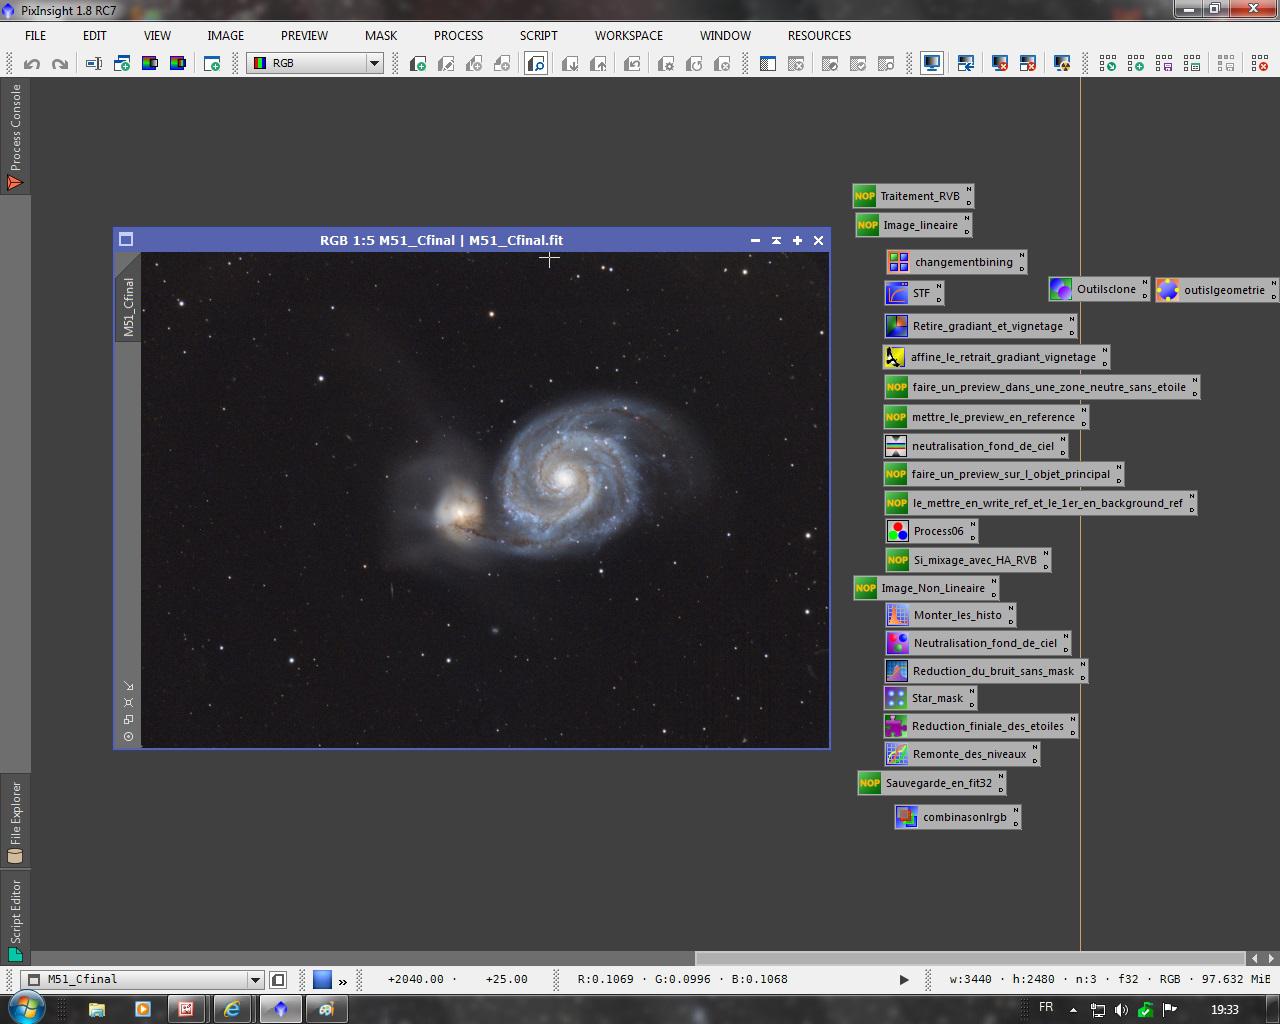1280x1024 pixels.
Task: Toggle the screen monitor toolbar button
Action: coord(932,64)
